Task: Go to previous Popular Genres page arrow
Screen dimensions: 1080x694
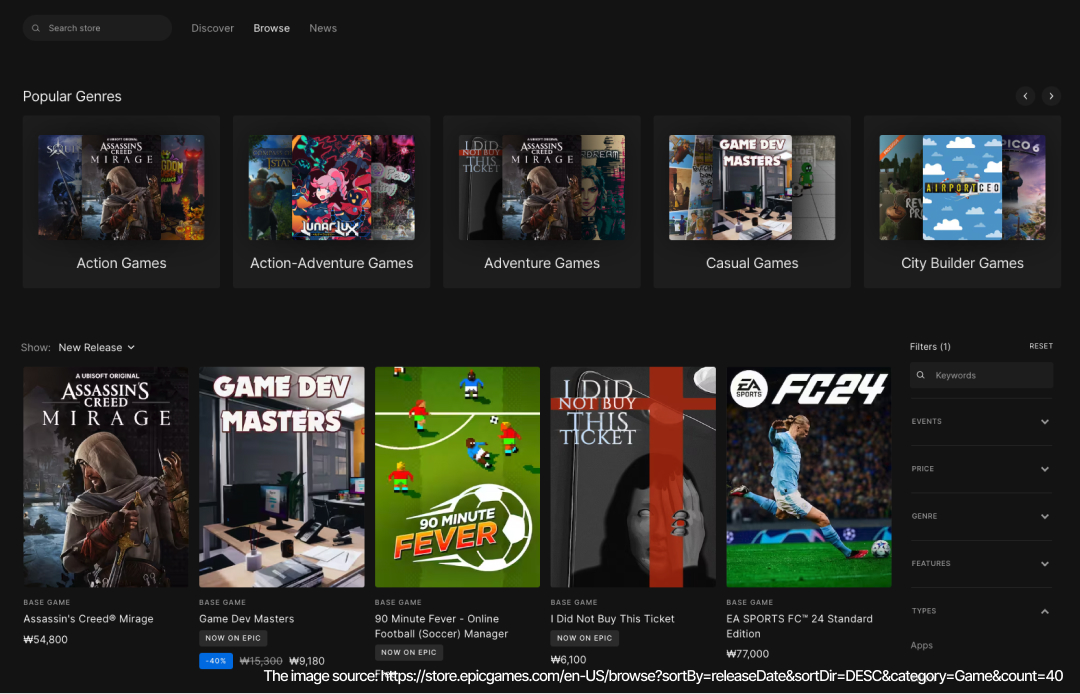Action: [x=1025, y=96]
